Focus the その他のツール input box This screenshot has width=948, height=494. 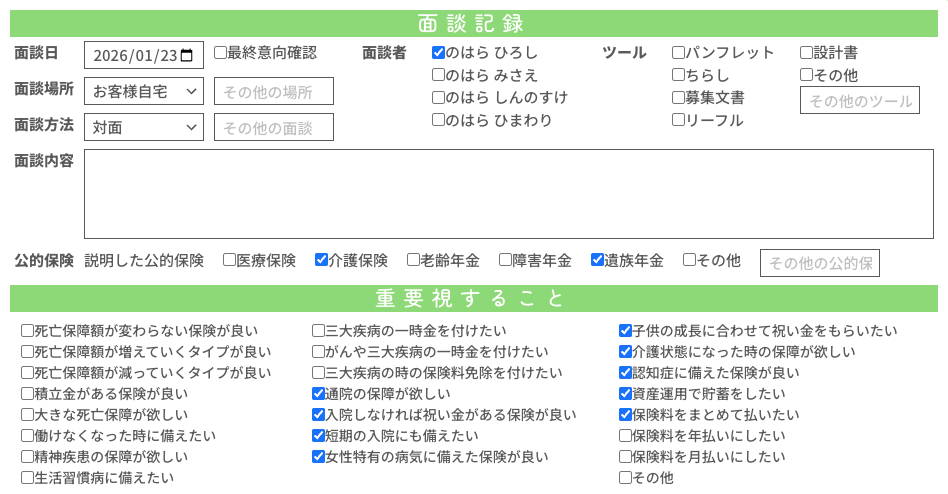click(x=859, y=100)
